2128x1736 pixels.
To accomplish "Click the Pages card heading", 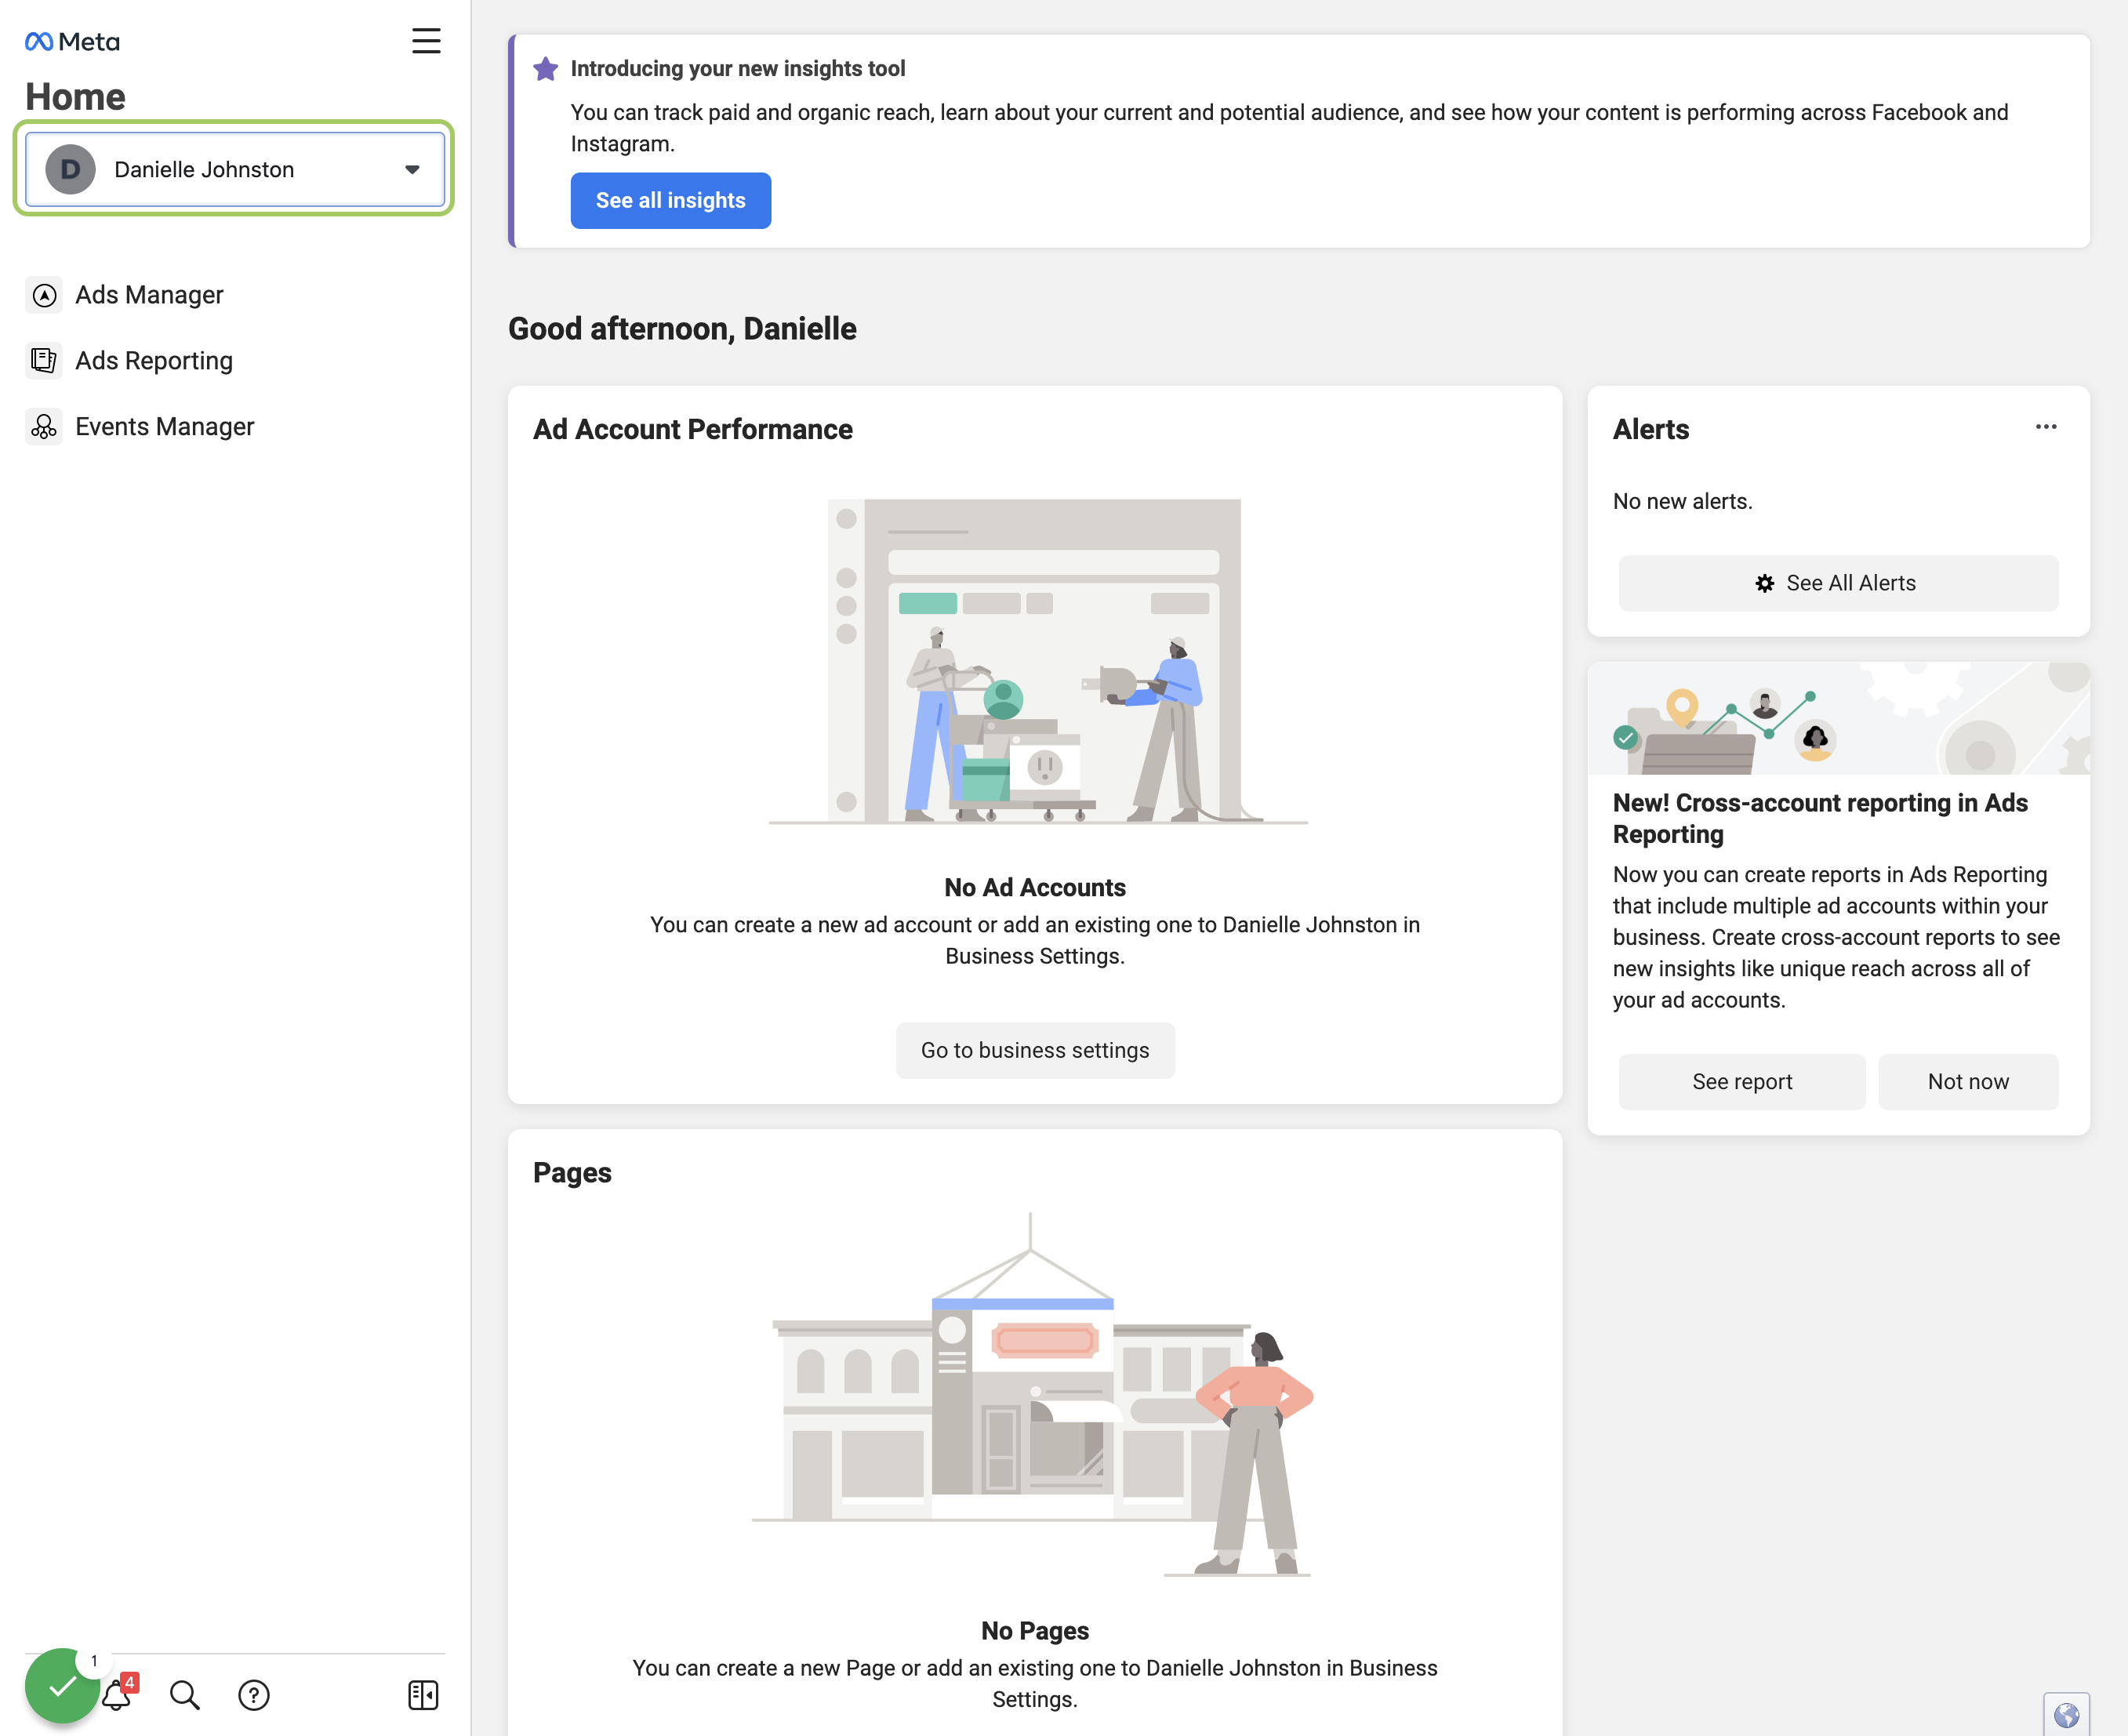I will tap(572, 1172).
